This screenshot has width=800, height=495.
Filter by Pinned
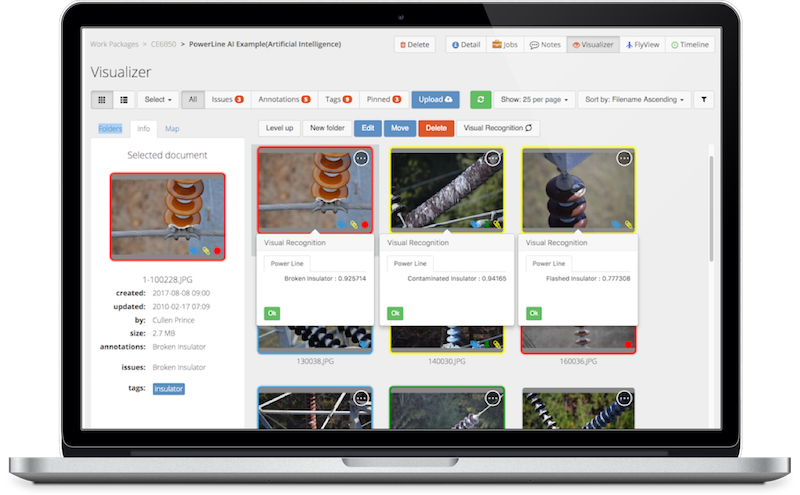tap(384, 100)
